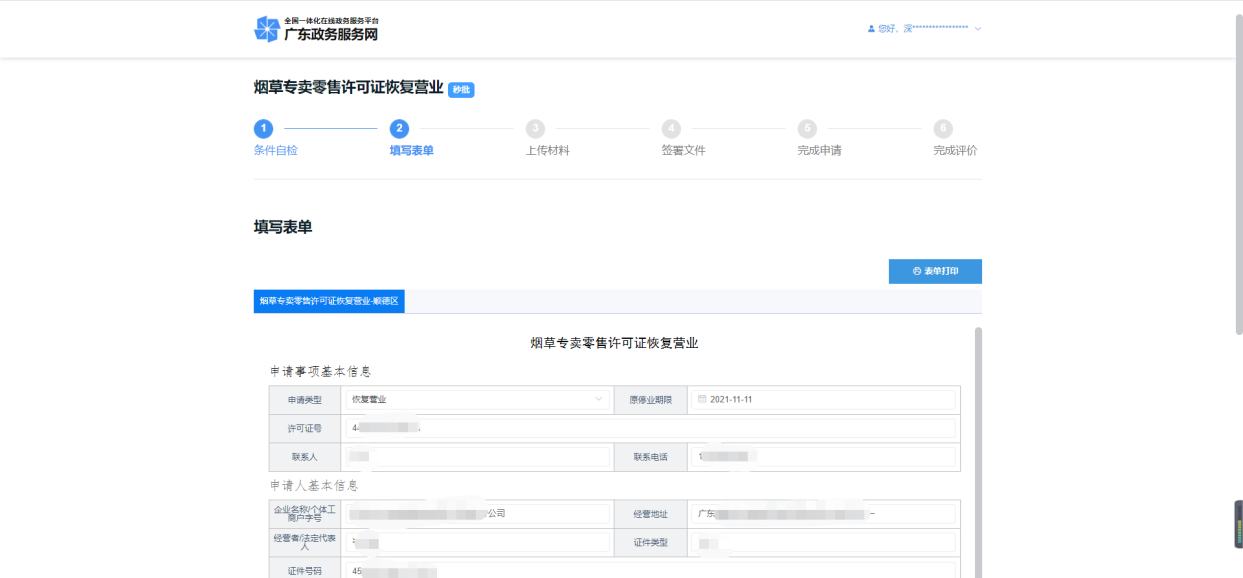Click the calendar icon in 原停业期限 field
The width and height of the screenshot is (1243, 578).
pos(702,399)
